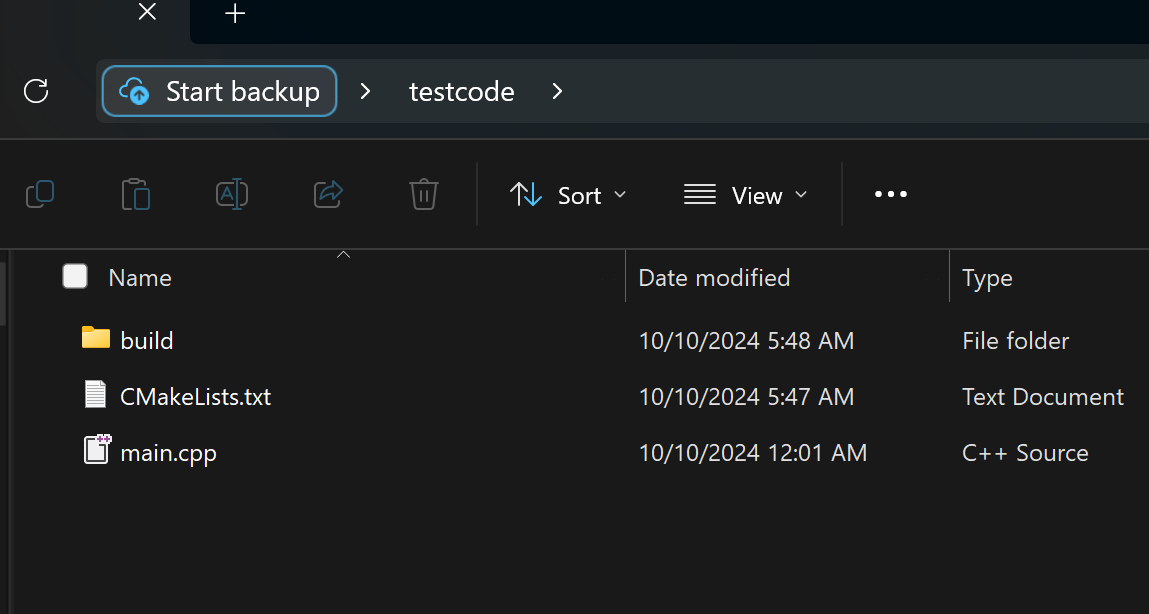This screenshot has height=614, width=1149.
Task: Click the 10/10/2024 5:47 AM date cell
Action: click(746, 396)
